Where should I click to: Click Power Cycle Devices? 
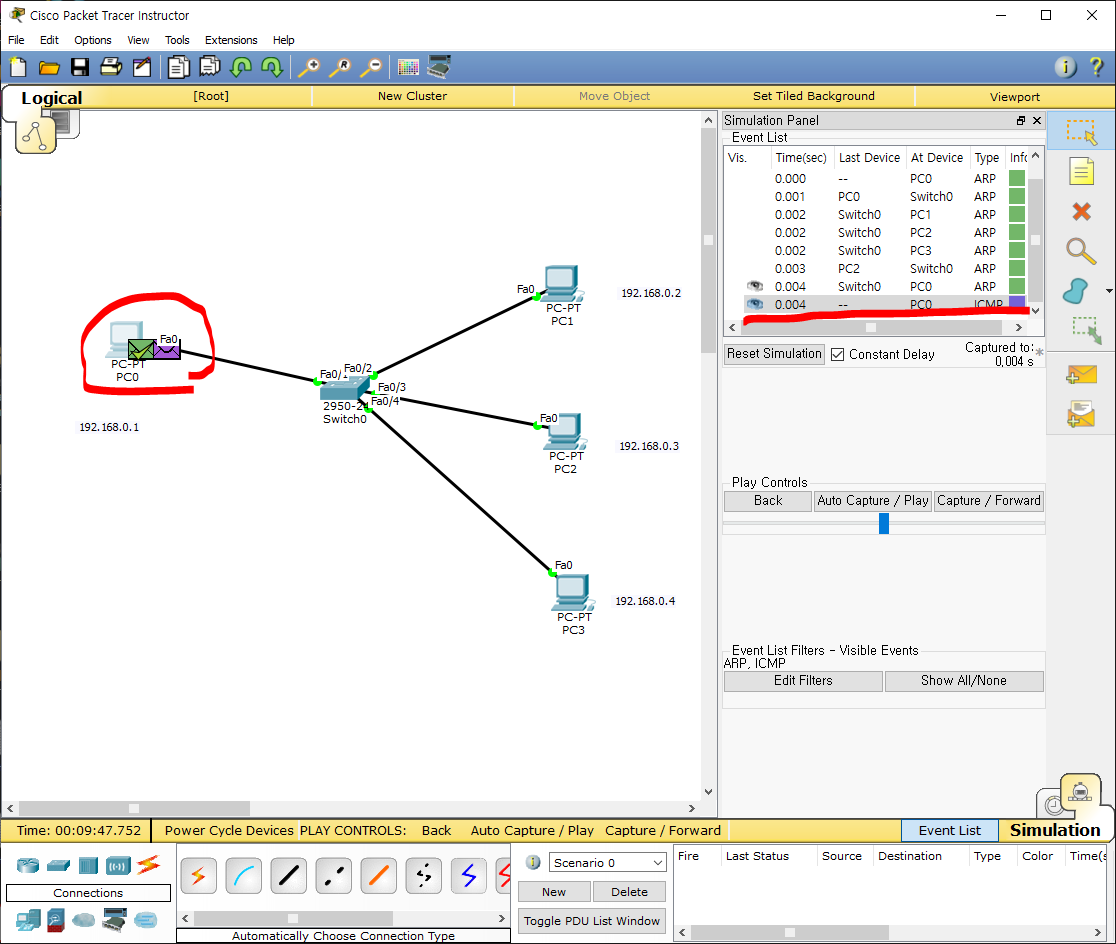(229, 830)
